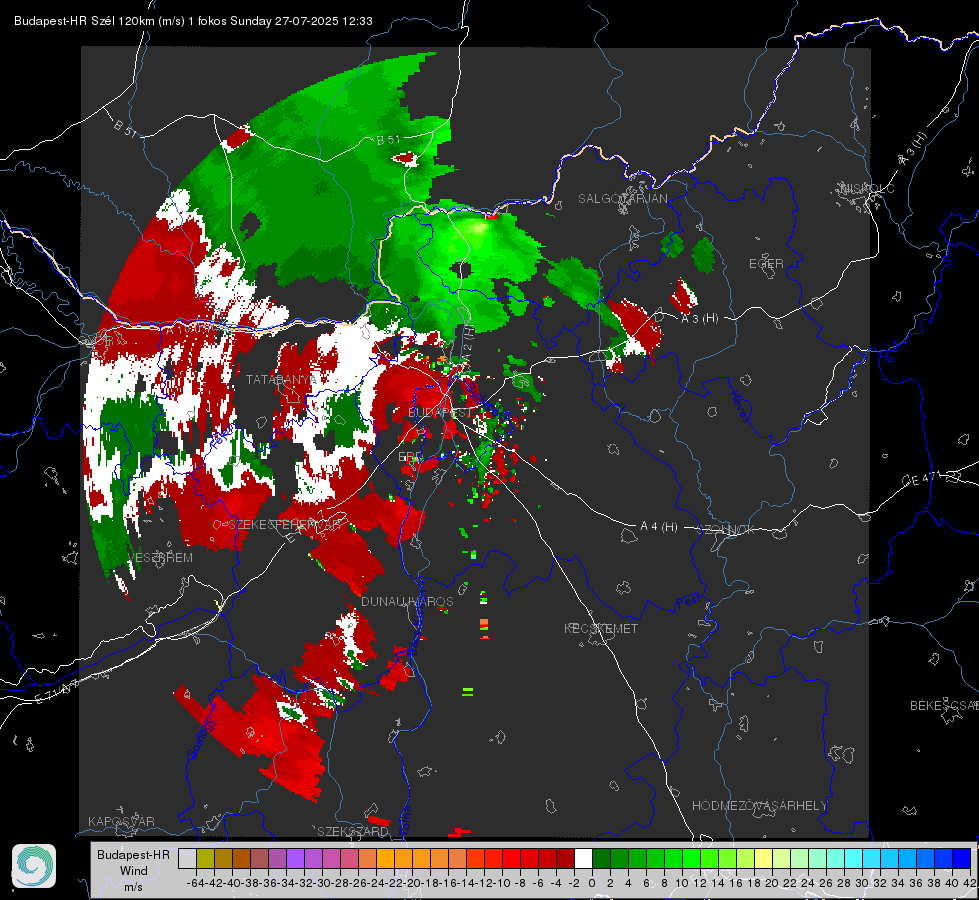Select the dark red swatch between -4 and -2
Screen dimensions: 979x900
565,858
